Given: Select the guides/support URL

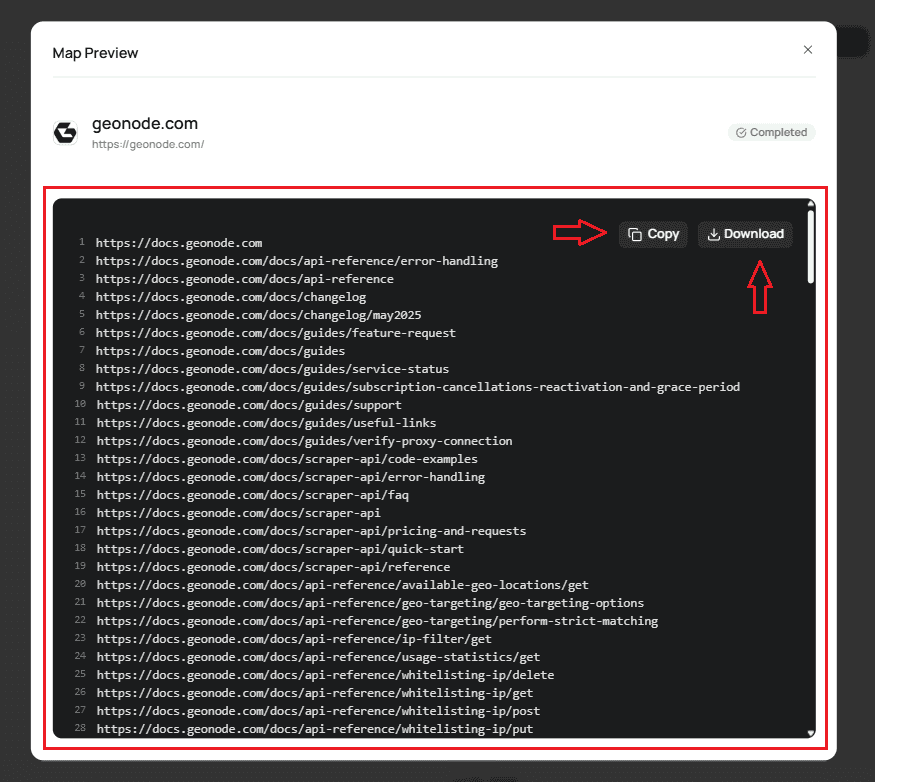Looking at the screenshot, I should (x=249, y=405).
